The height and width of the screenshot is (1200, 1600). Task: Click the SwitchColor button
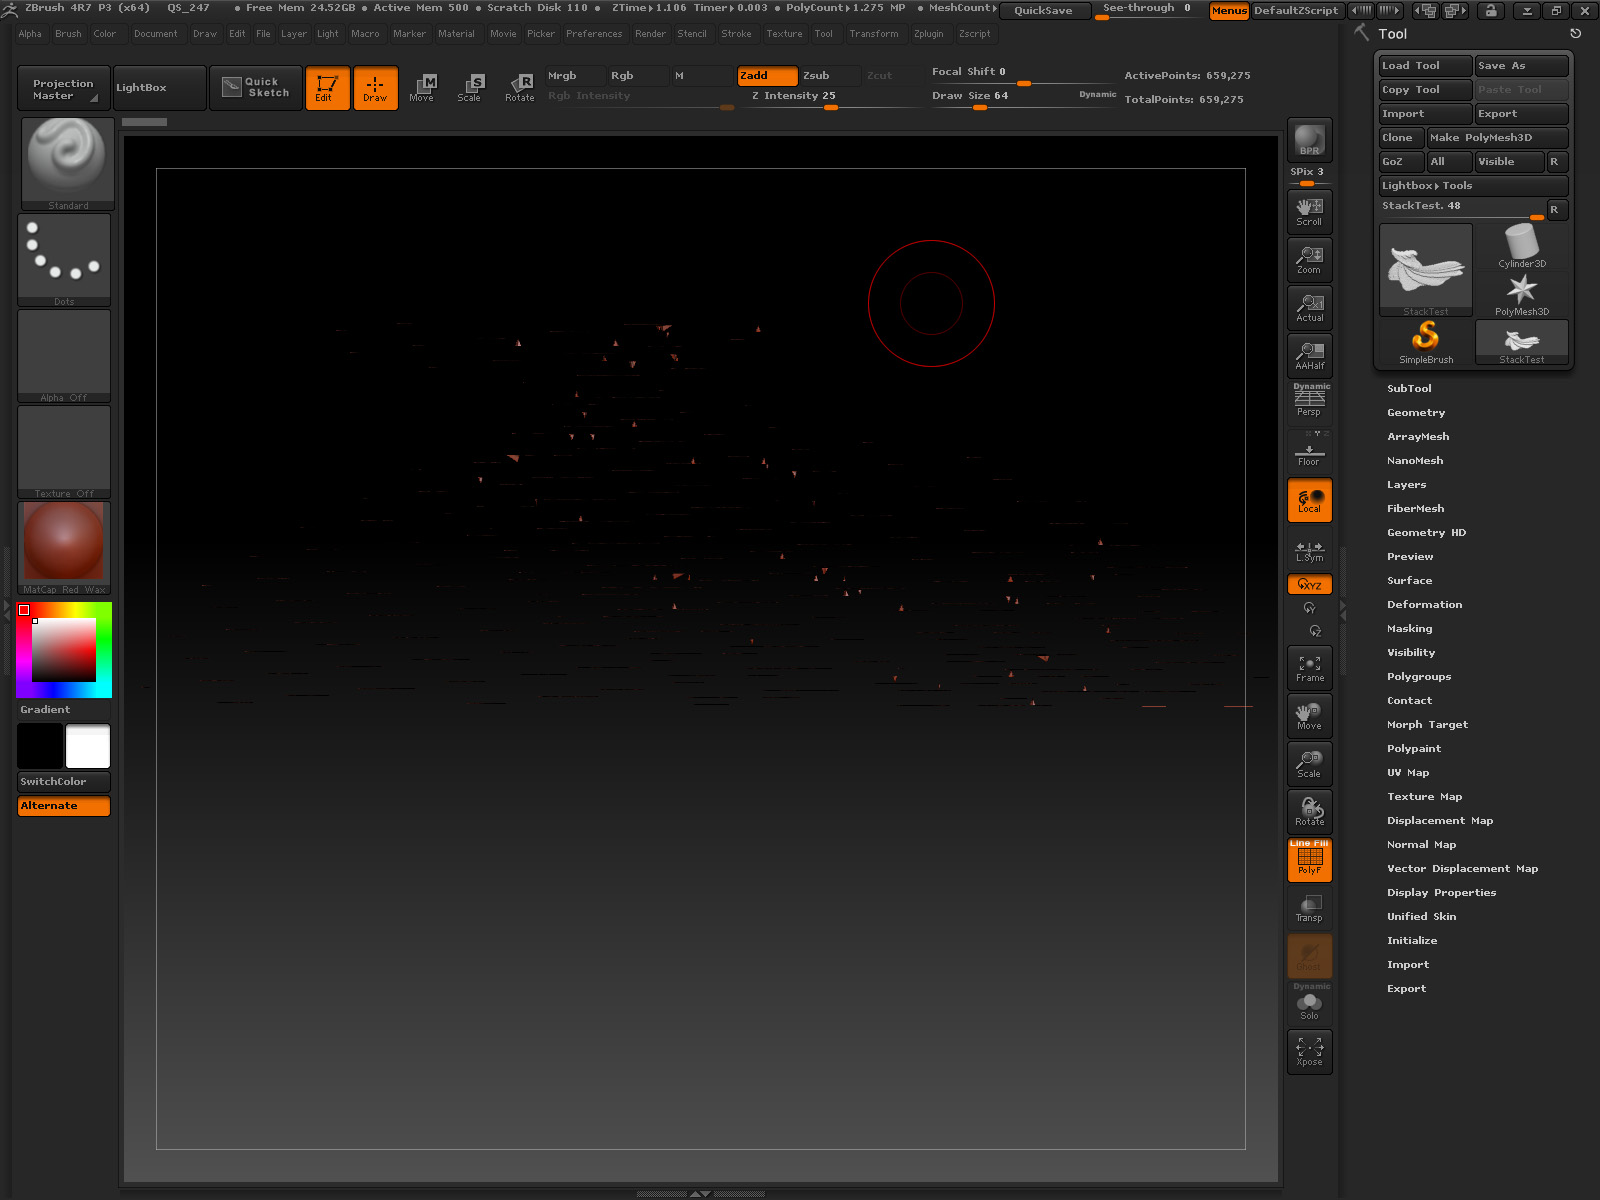(x=64, y=782)
